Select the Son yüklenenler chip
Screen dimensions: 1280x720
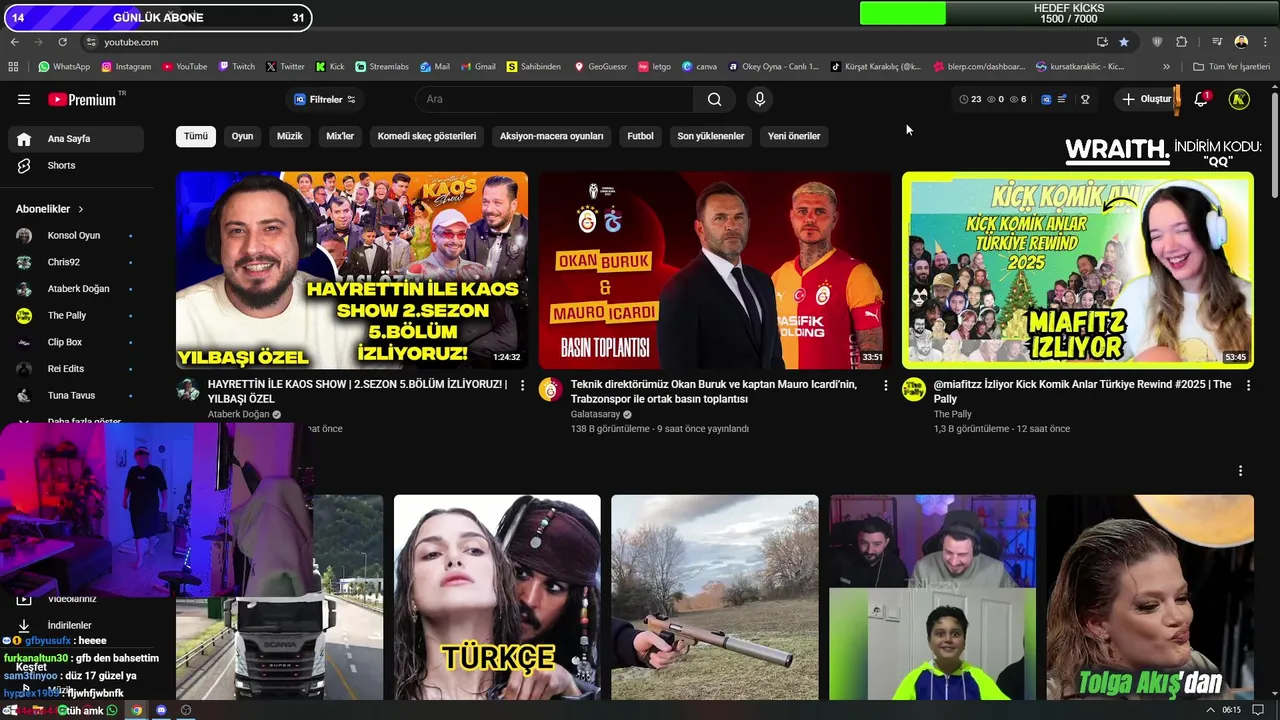click(711, 136)
